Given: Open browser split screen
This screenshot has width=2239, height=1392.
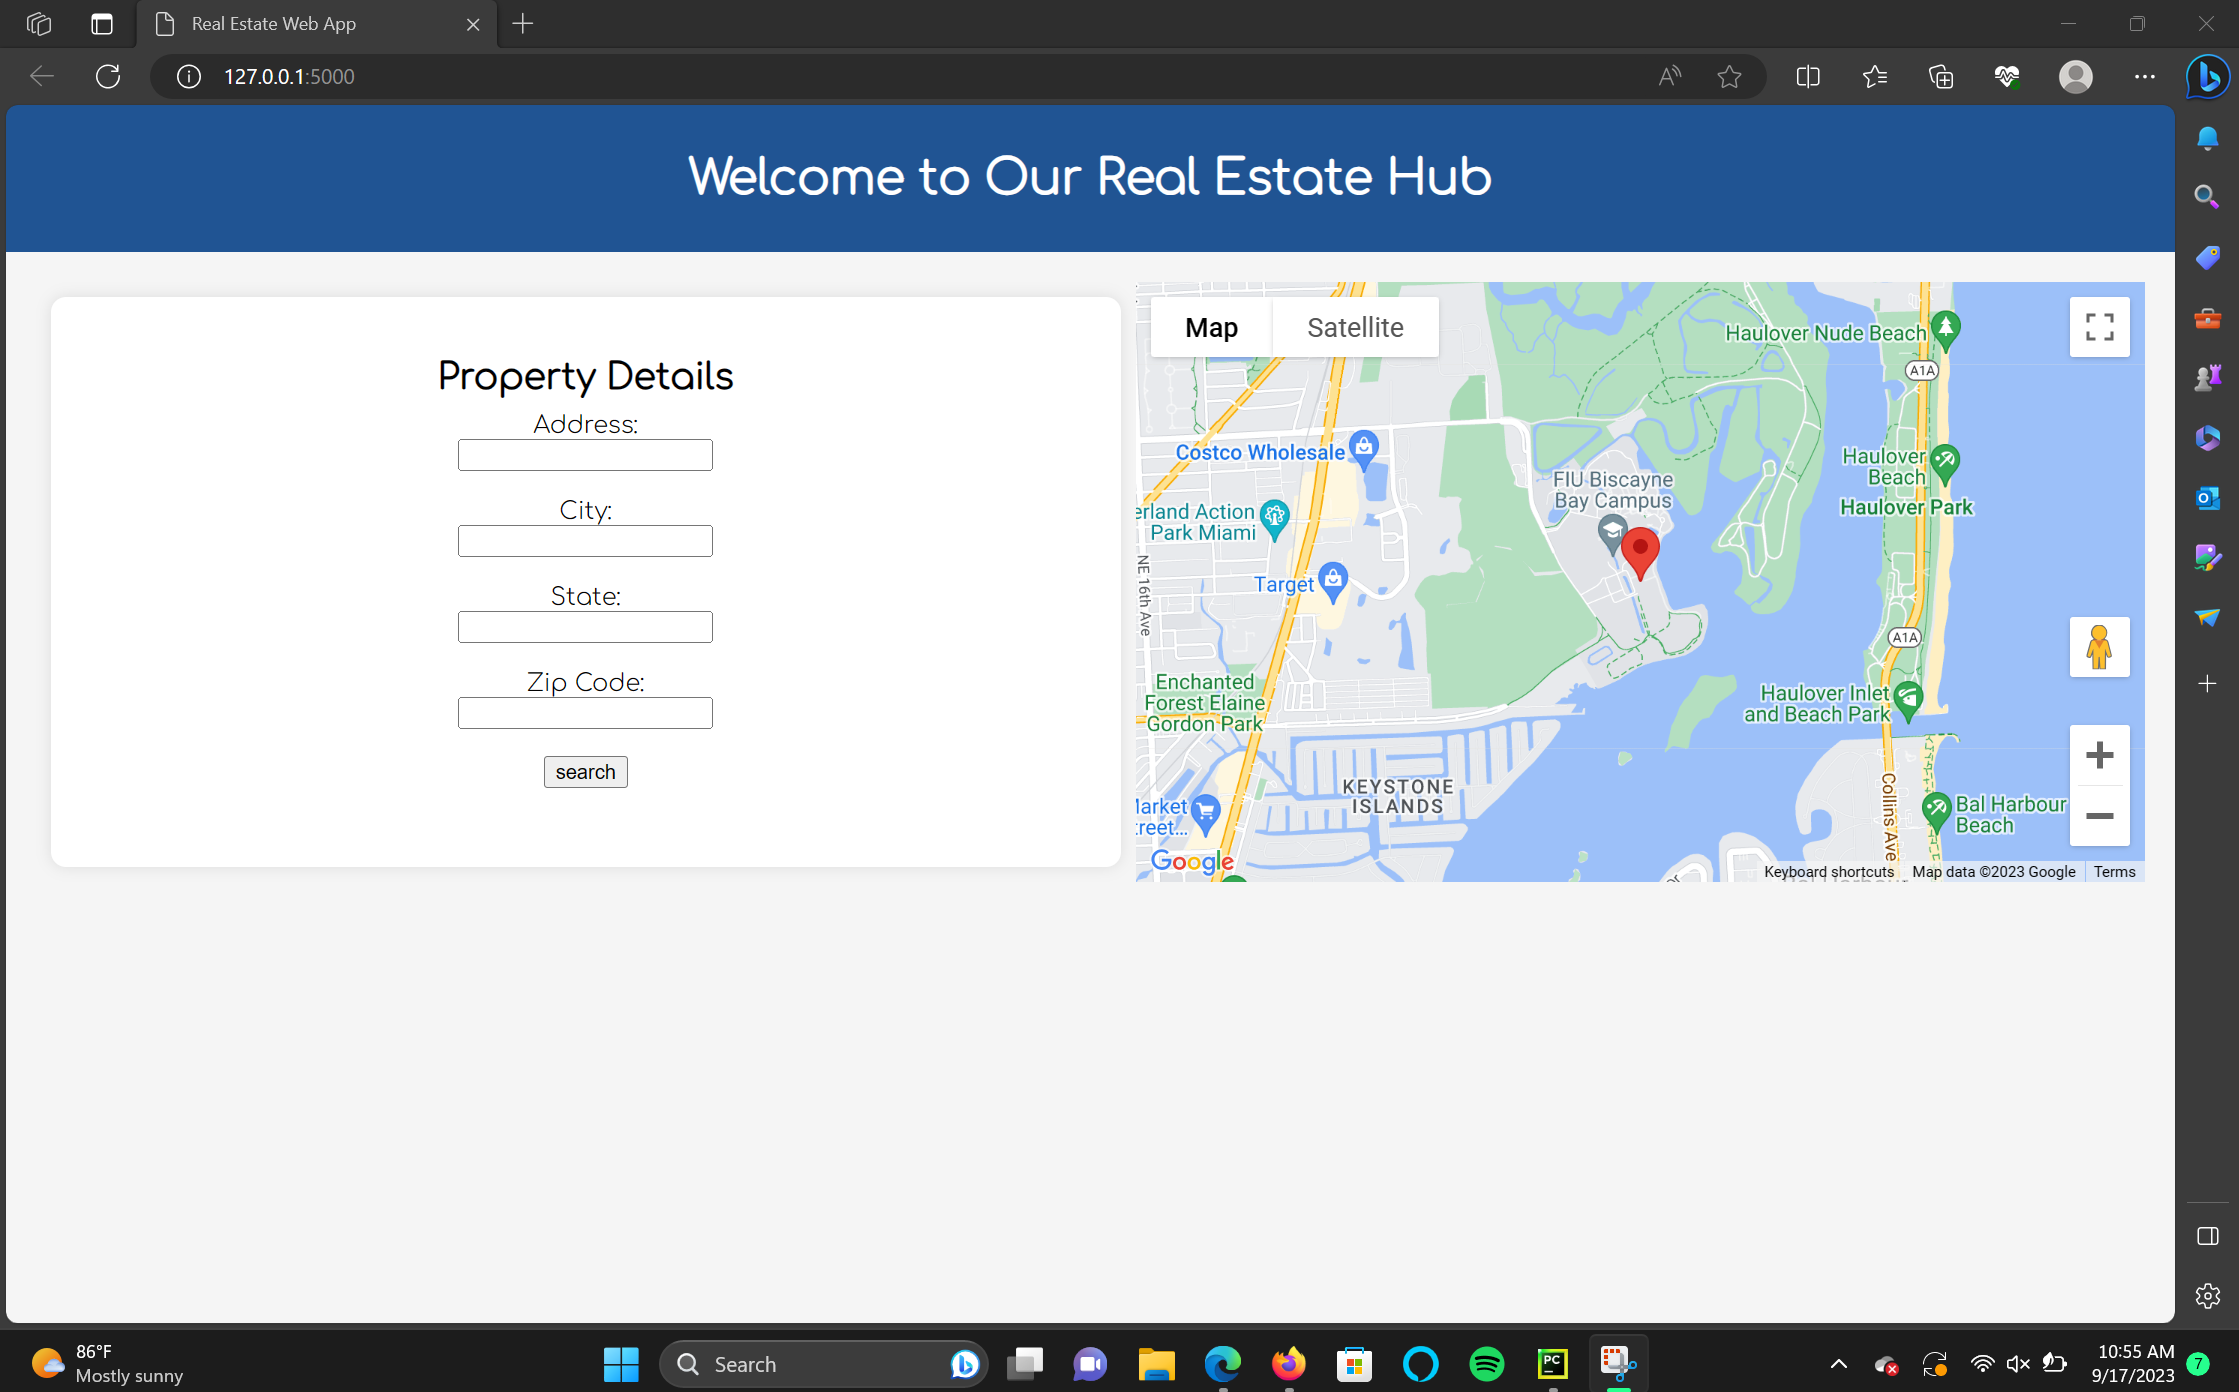Looking at the screenshot, I should (1807, 77).
